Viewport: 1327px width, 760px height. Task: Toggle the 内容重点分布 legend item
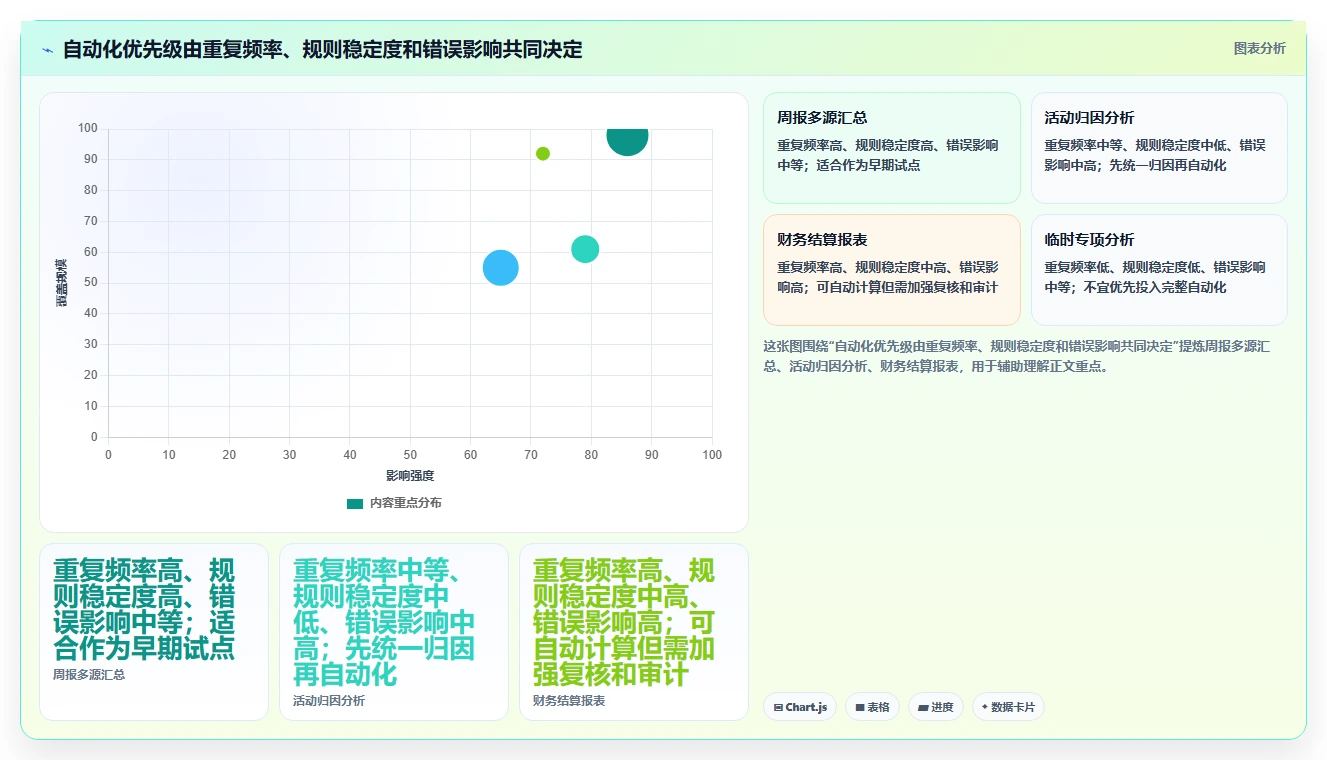tap(394, 503)
